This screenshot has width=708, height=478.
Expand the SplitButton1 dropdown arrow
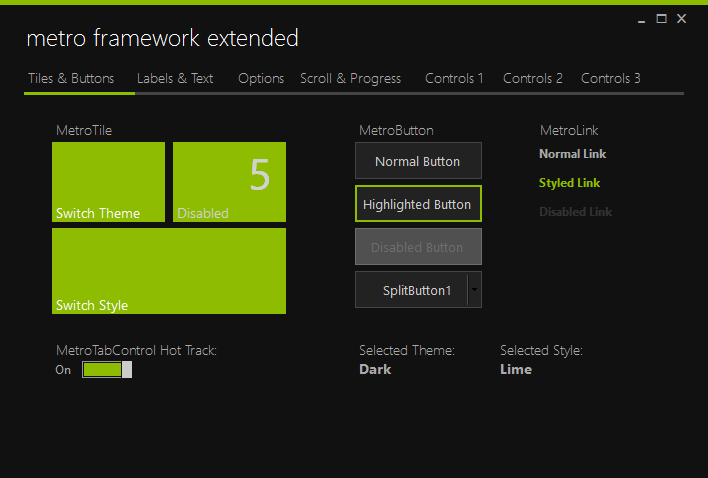pos(475,290)
